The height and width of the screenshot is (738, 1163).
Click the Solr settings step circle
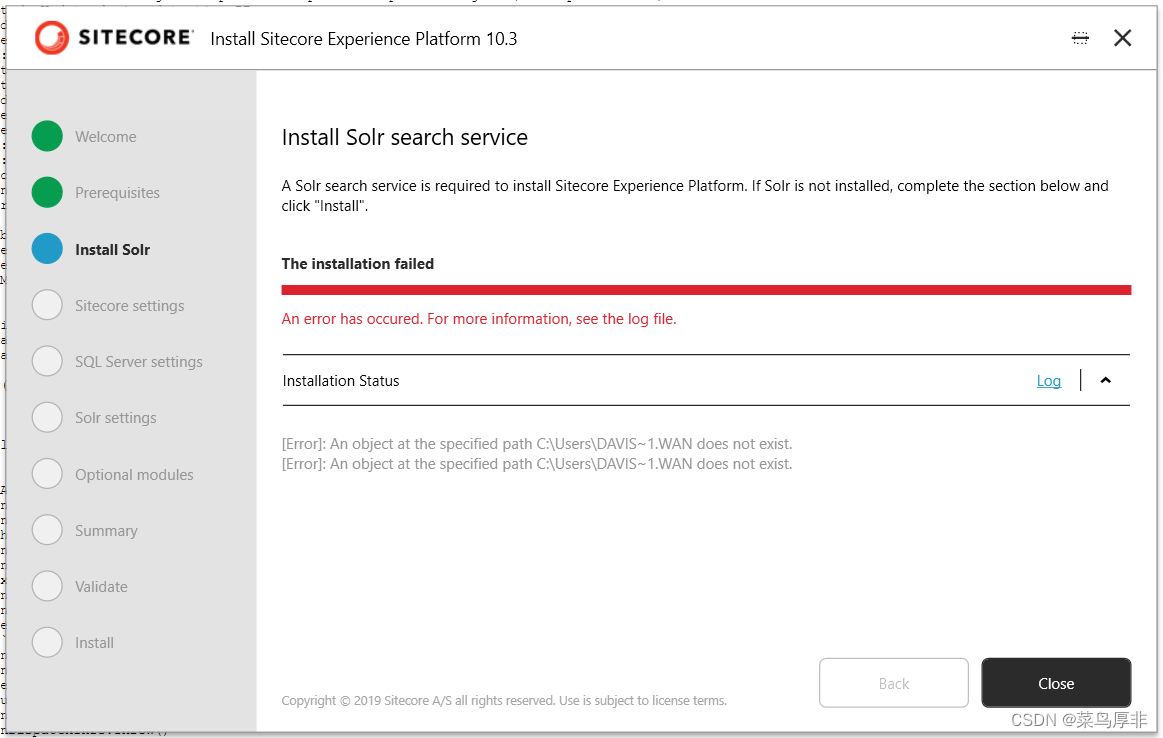[47, 417]
